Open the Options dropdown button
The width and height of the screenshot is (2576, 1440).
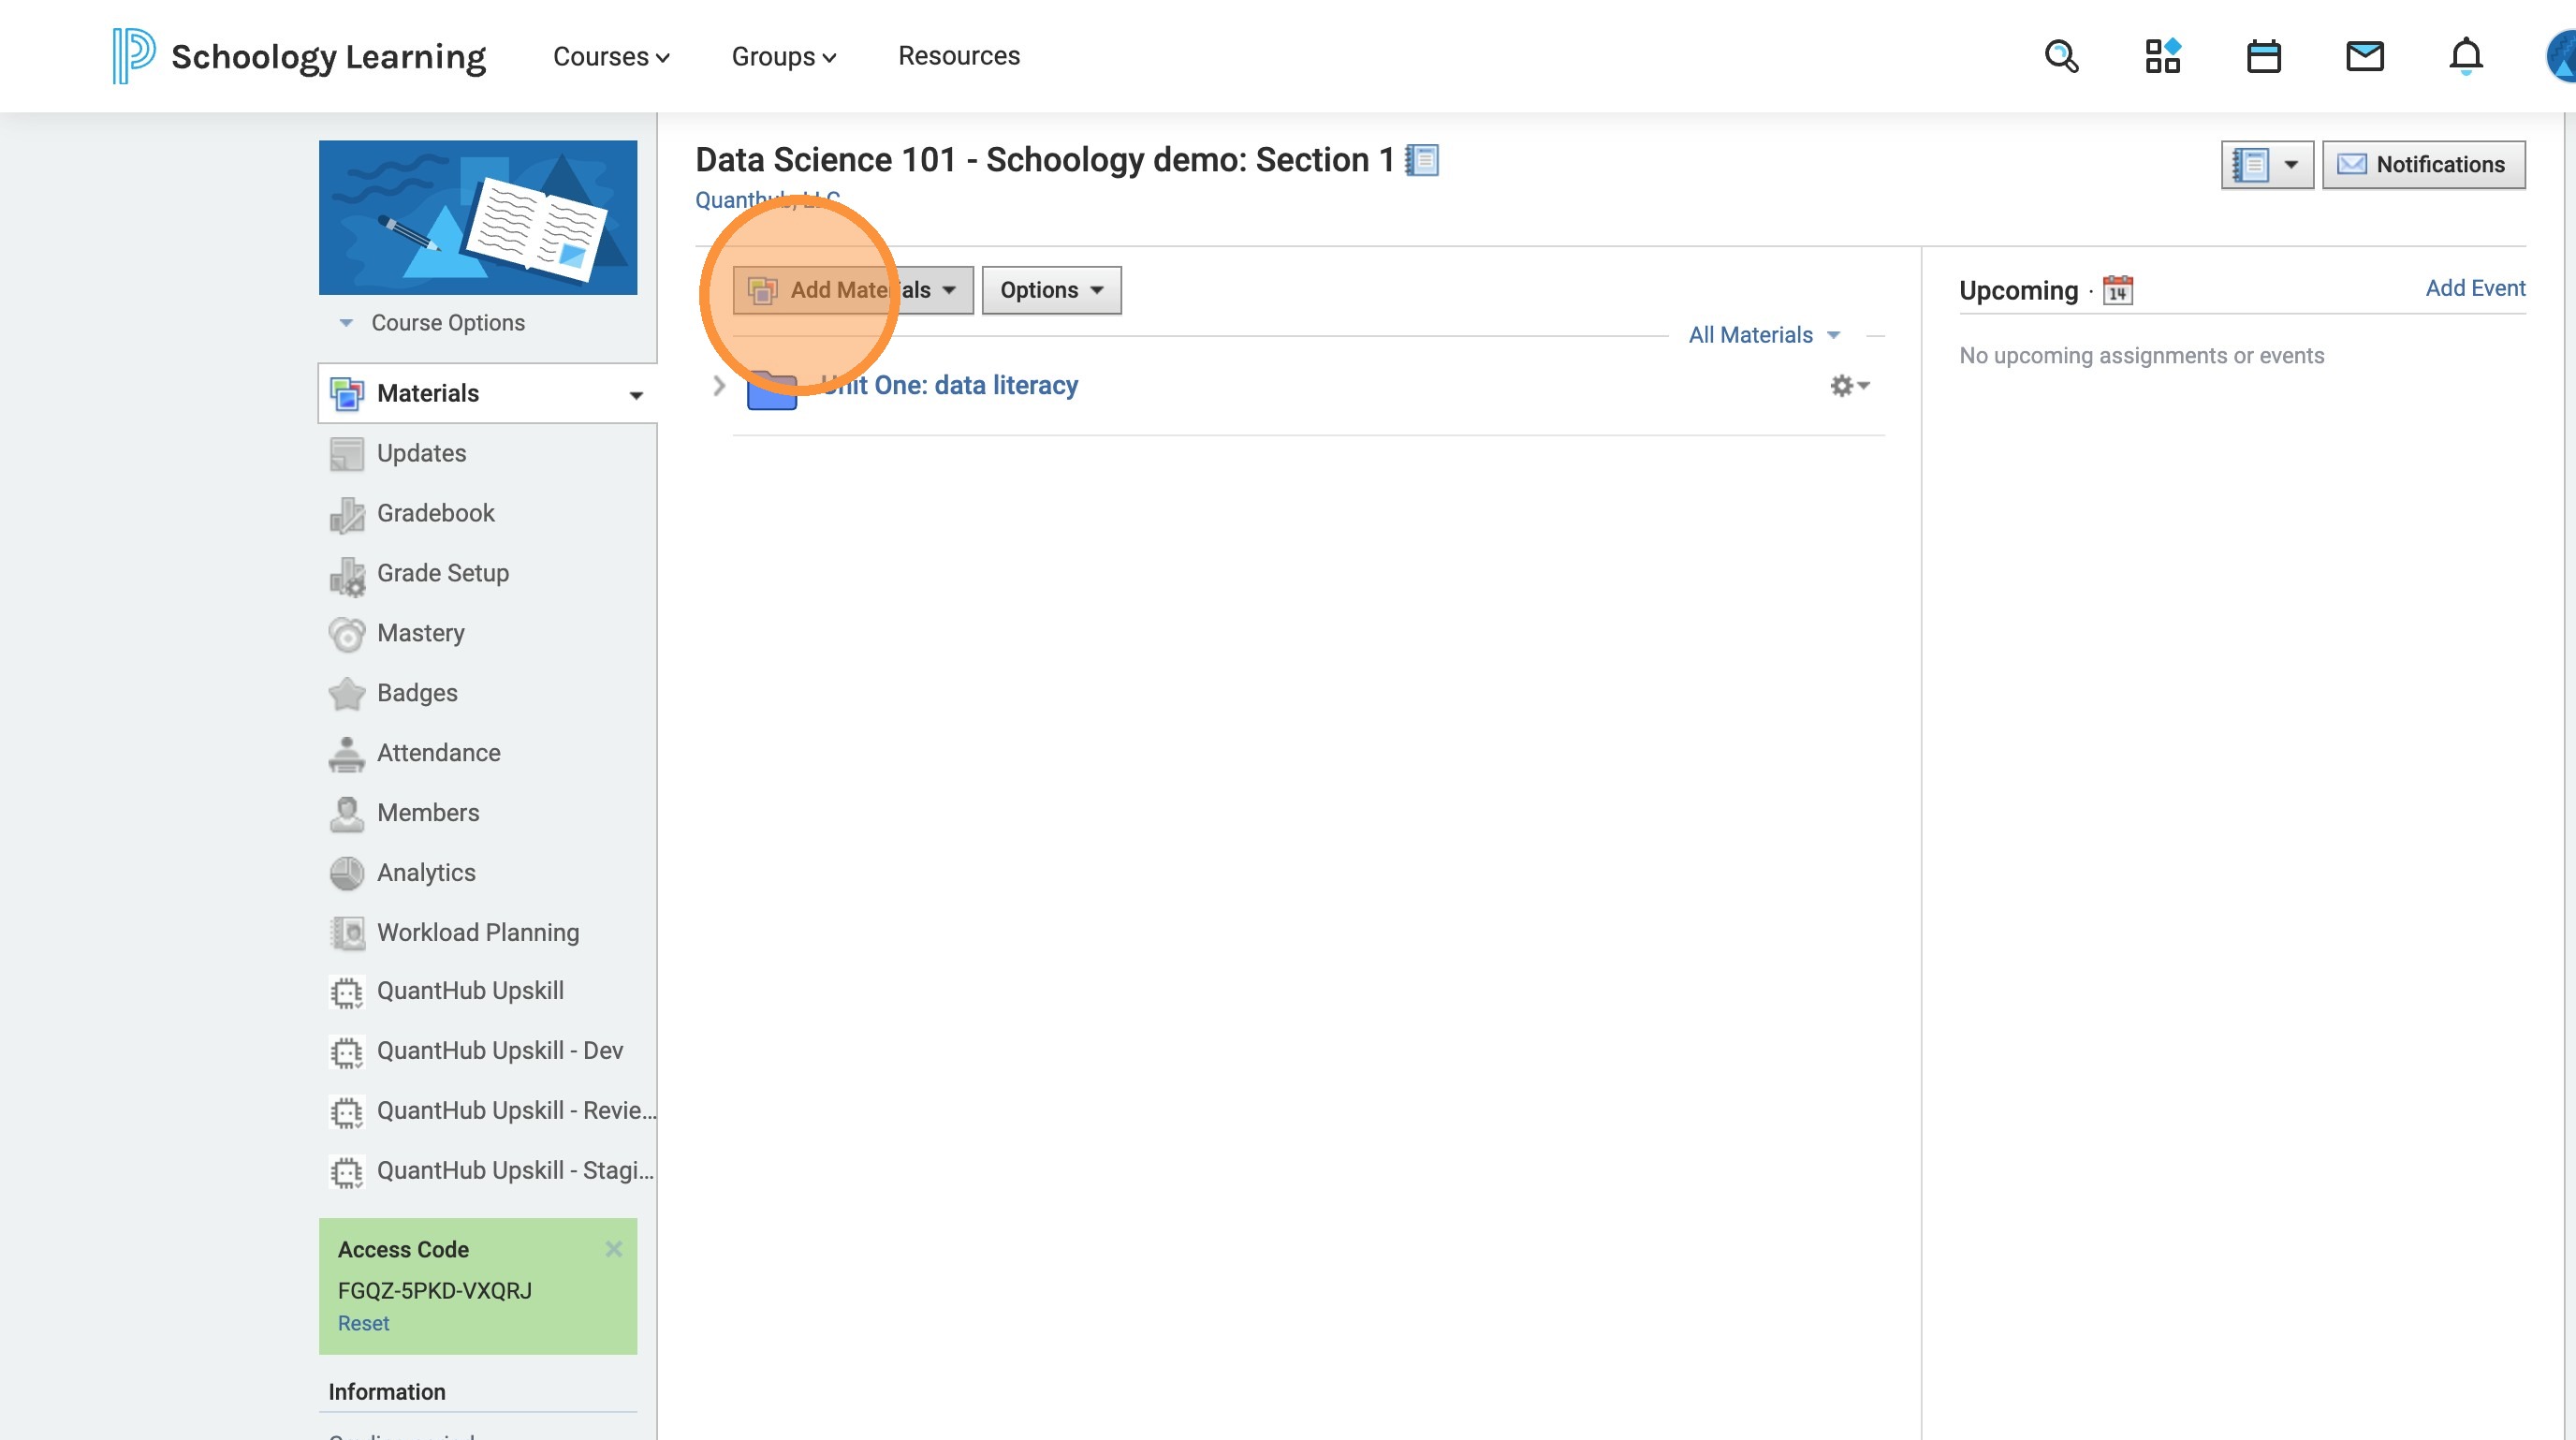click(x=1051, y=290)
